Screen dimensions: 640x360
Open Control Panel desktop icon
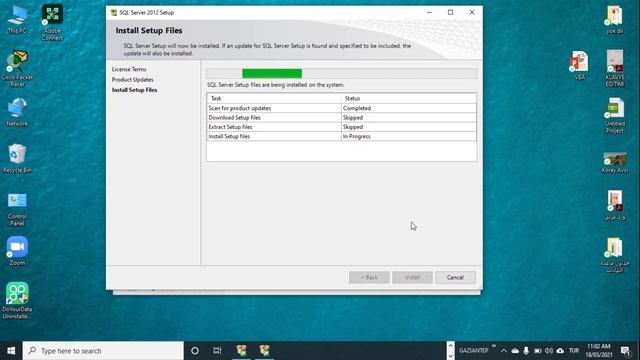pos(17,209)
